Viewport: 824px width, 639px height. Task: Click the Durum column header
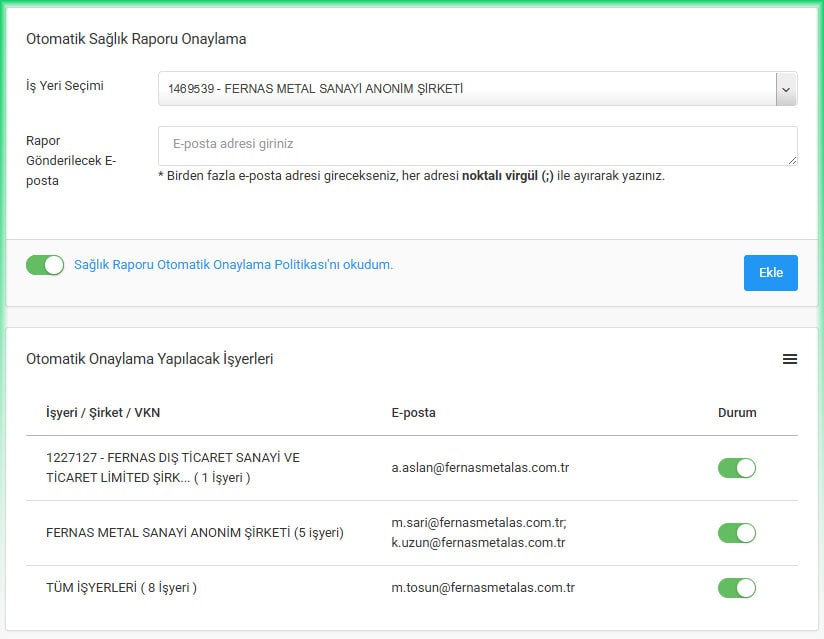(x=737, y=413)
